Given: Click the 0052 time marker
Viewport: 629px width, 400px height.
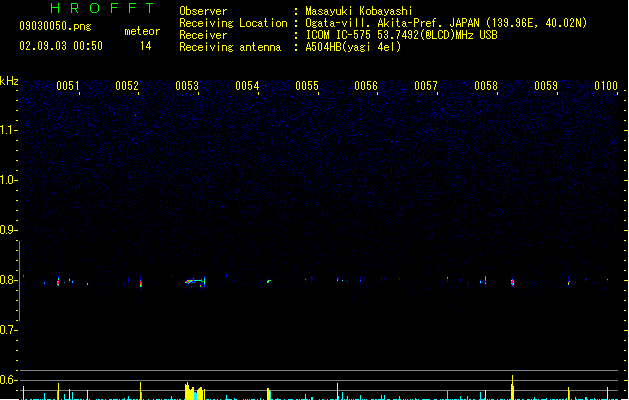Looking at the screenshot, I should tap(127, 86).
